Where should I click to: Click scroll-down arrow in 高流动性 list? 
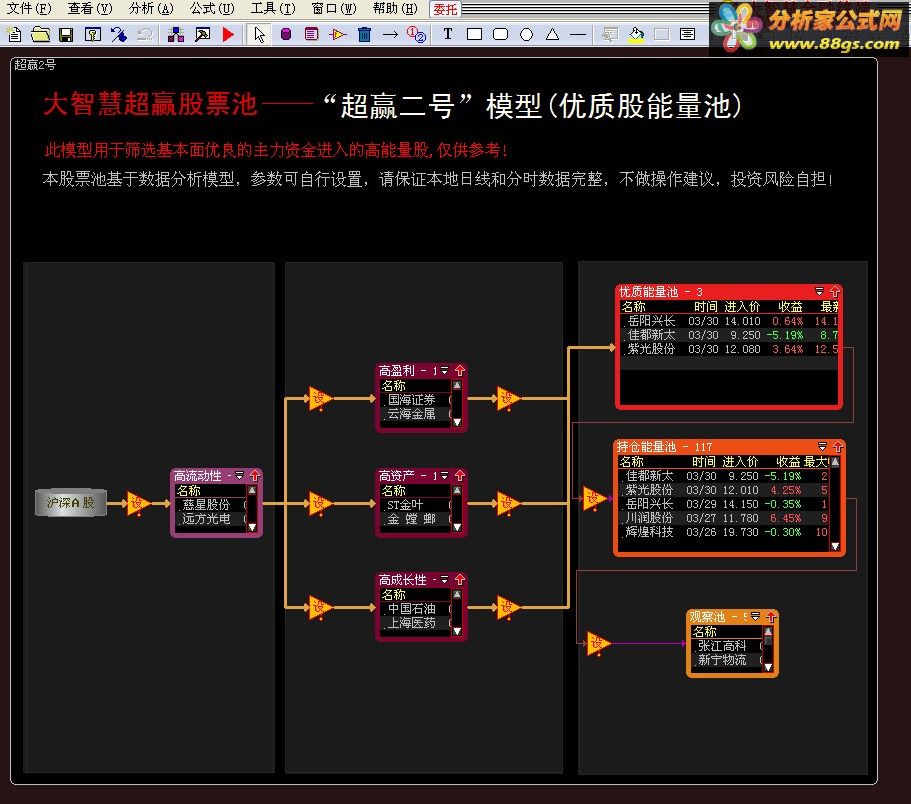pyautogui.click(x=252, y=527)
